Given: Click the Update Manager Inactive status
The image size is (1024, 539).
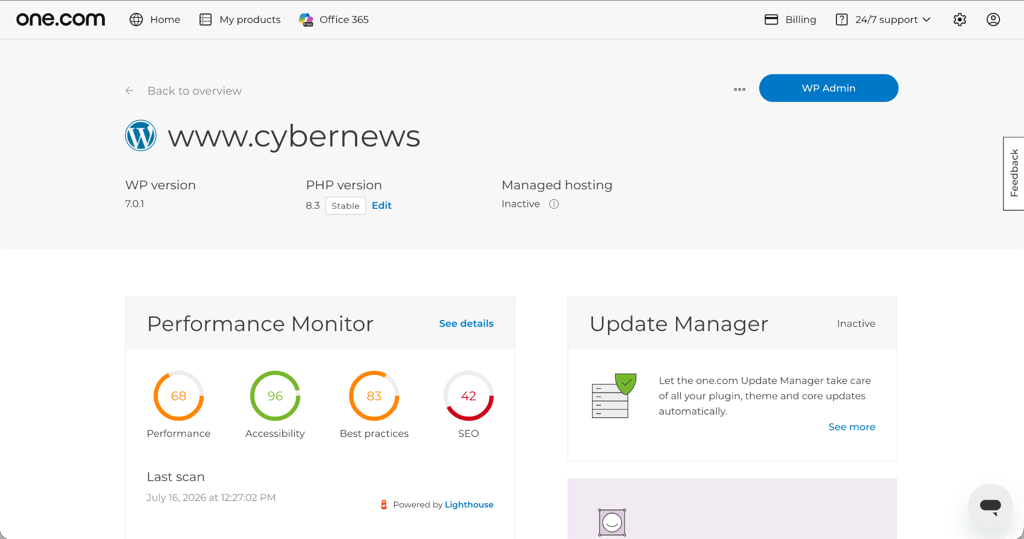Looking at the screenshot, I should 856,323.
